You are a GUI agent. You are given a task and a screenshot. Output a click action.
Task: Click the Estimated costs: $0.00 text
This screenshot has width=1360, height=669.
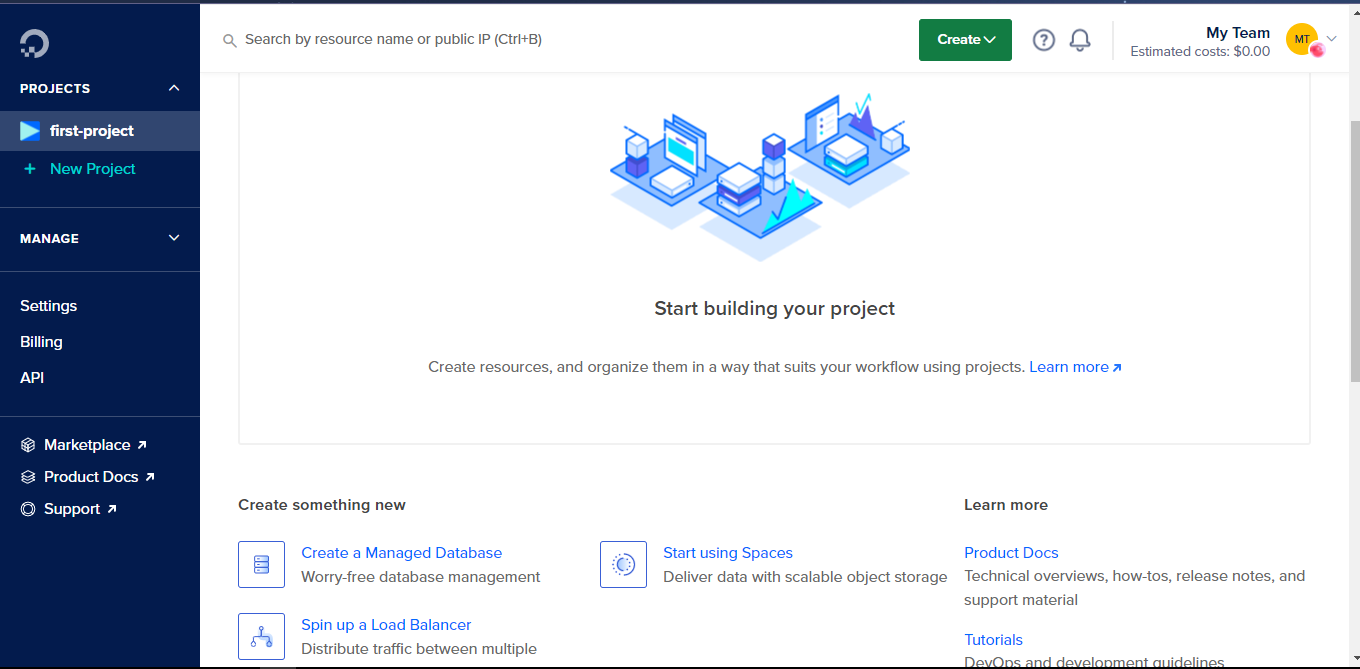(1200, 52)
